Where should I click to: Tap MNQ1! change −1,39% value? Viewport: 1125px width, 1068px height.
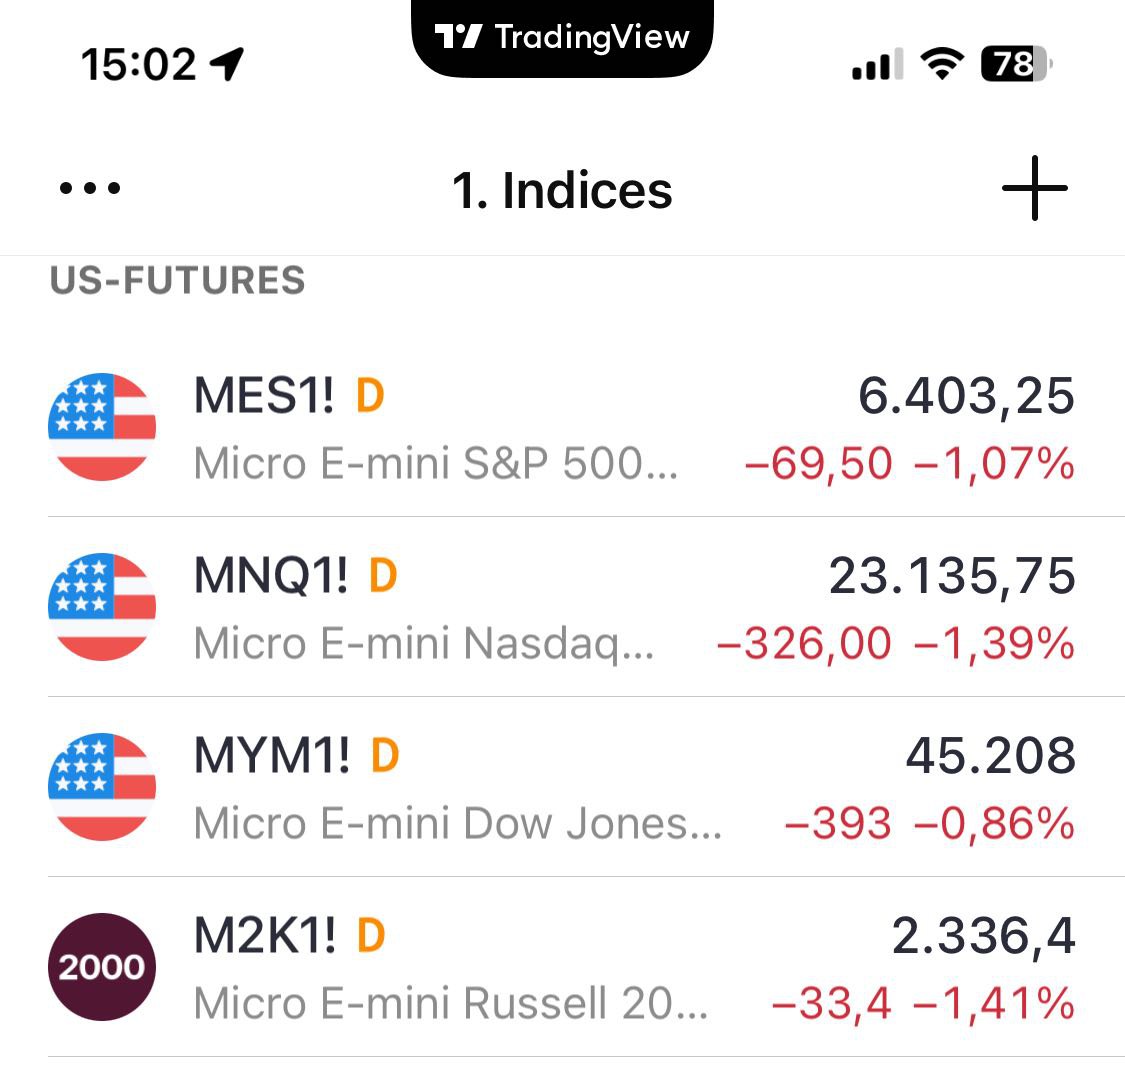click(994, 644)
